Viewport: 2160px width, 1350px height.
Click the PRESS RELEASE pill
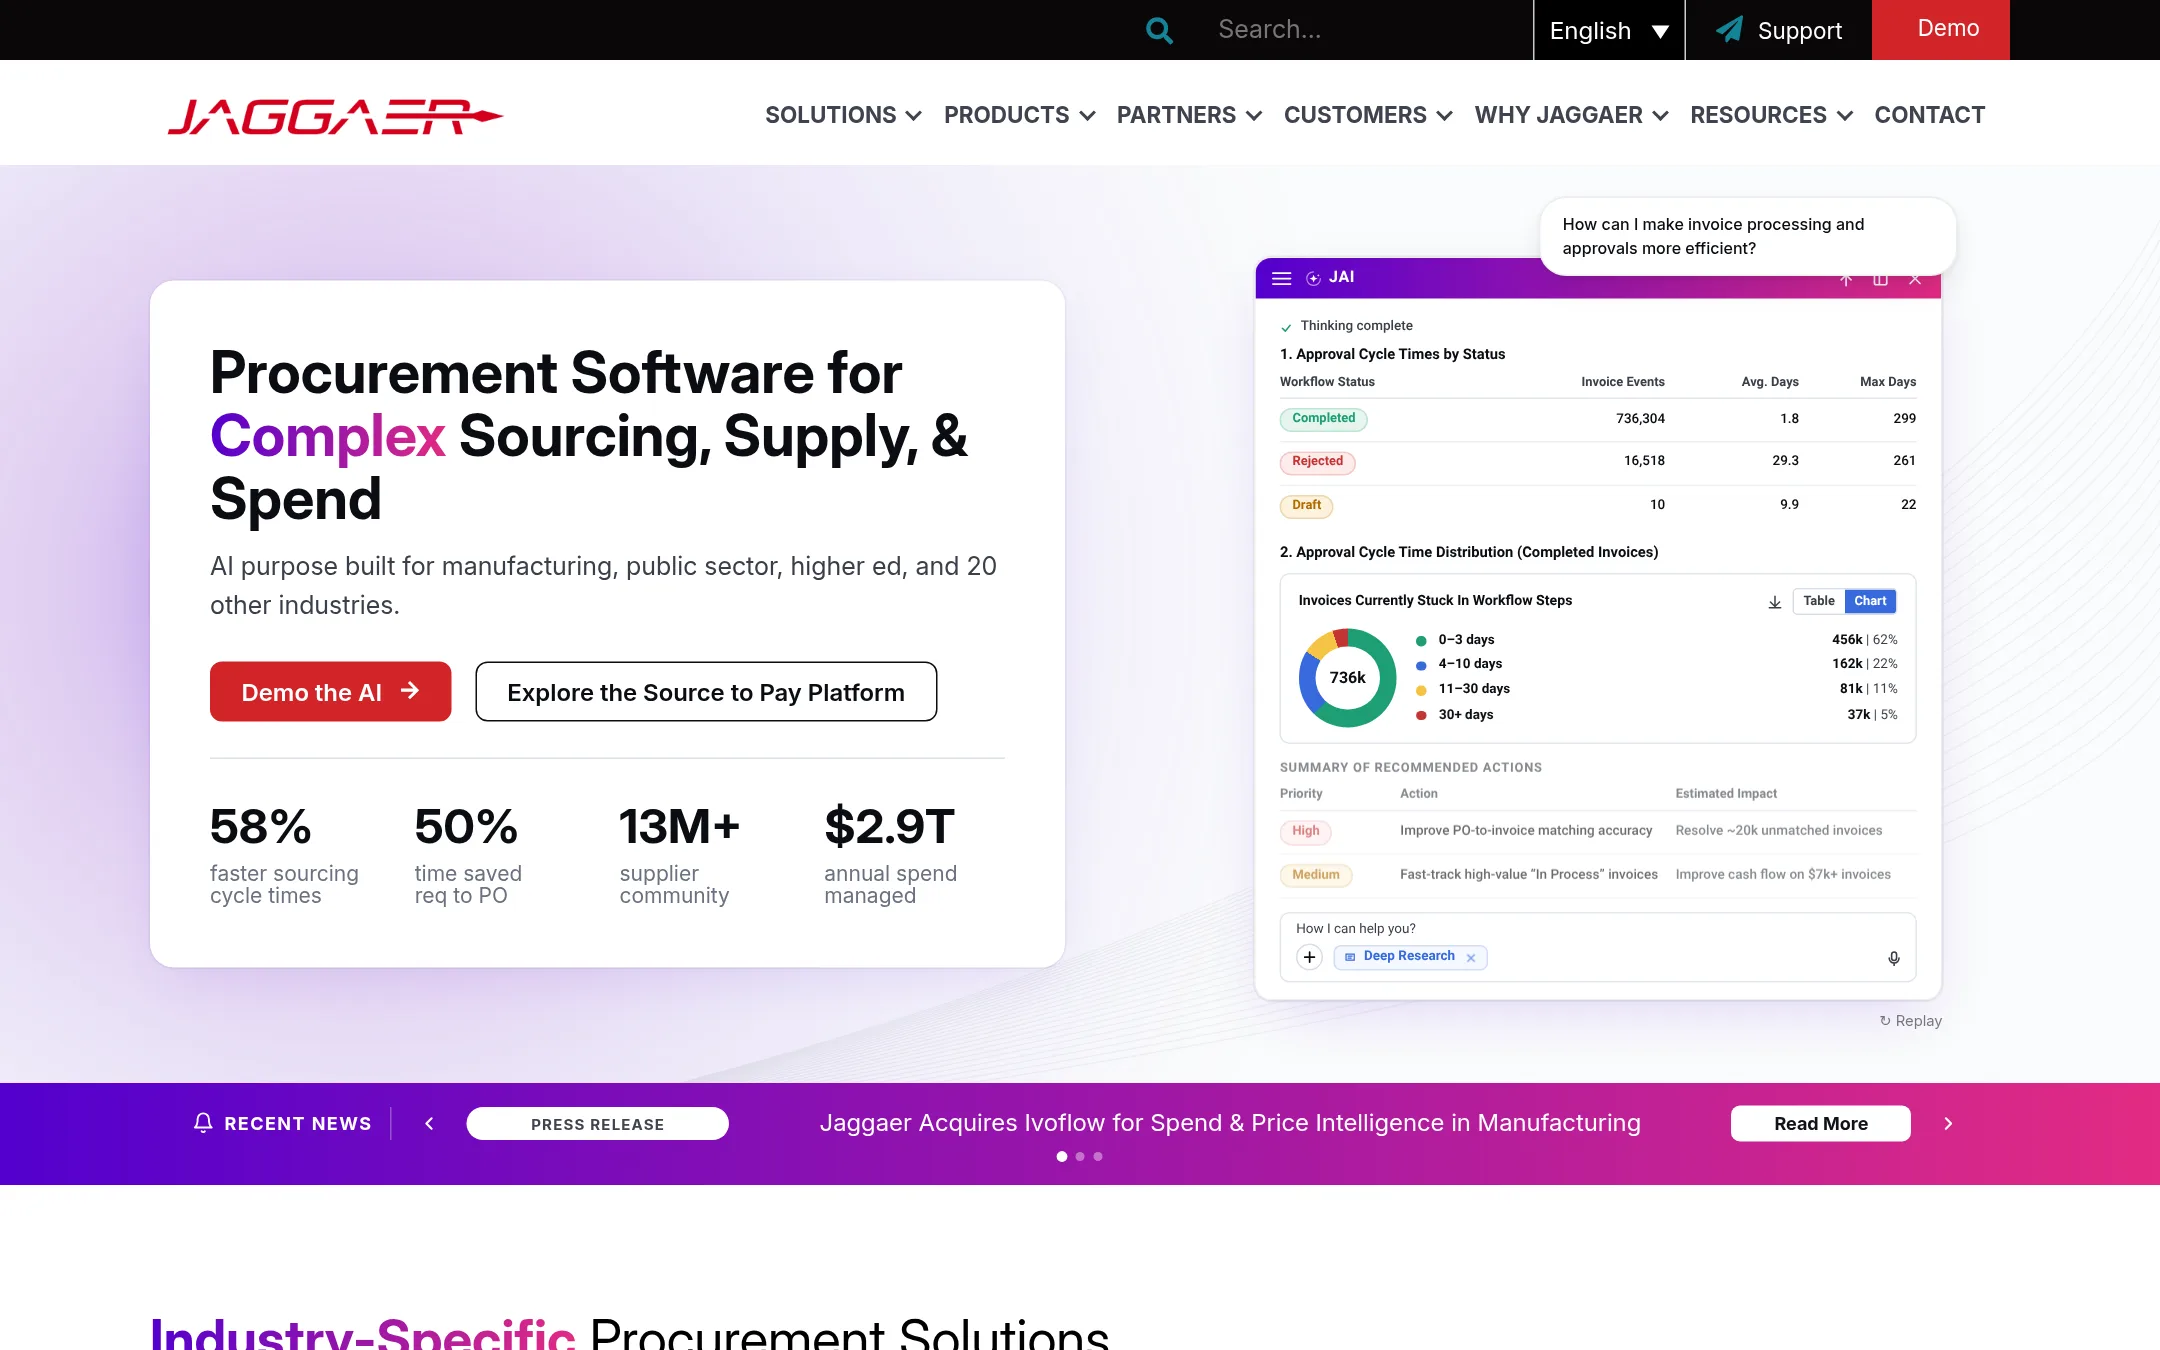point(597,1124)
